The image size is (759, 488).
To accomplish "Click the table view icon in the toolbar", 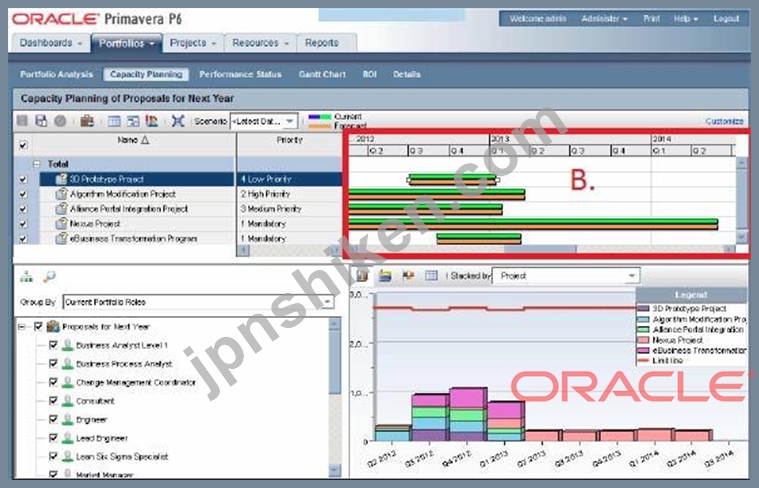I will tap(114, 121).
